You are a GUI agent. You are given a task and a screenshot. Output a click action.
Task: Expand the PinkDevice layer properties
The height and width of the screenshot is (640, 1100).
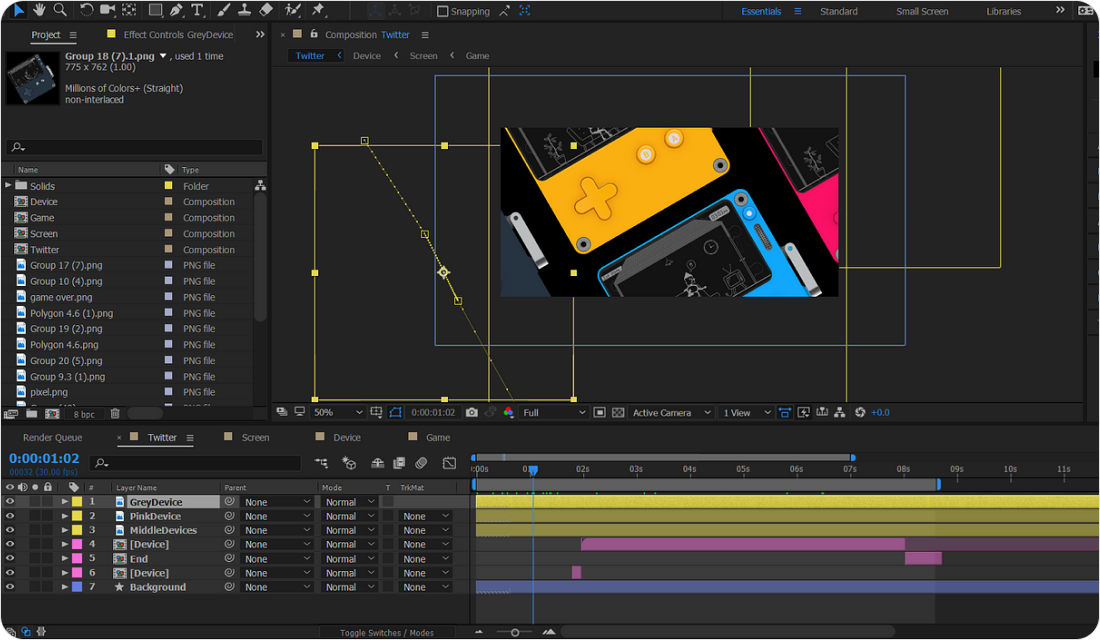coord(65,516)
